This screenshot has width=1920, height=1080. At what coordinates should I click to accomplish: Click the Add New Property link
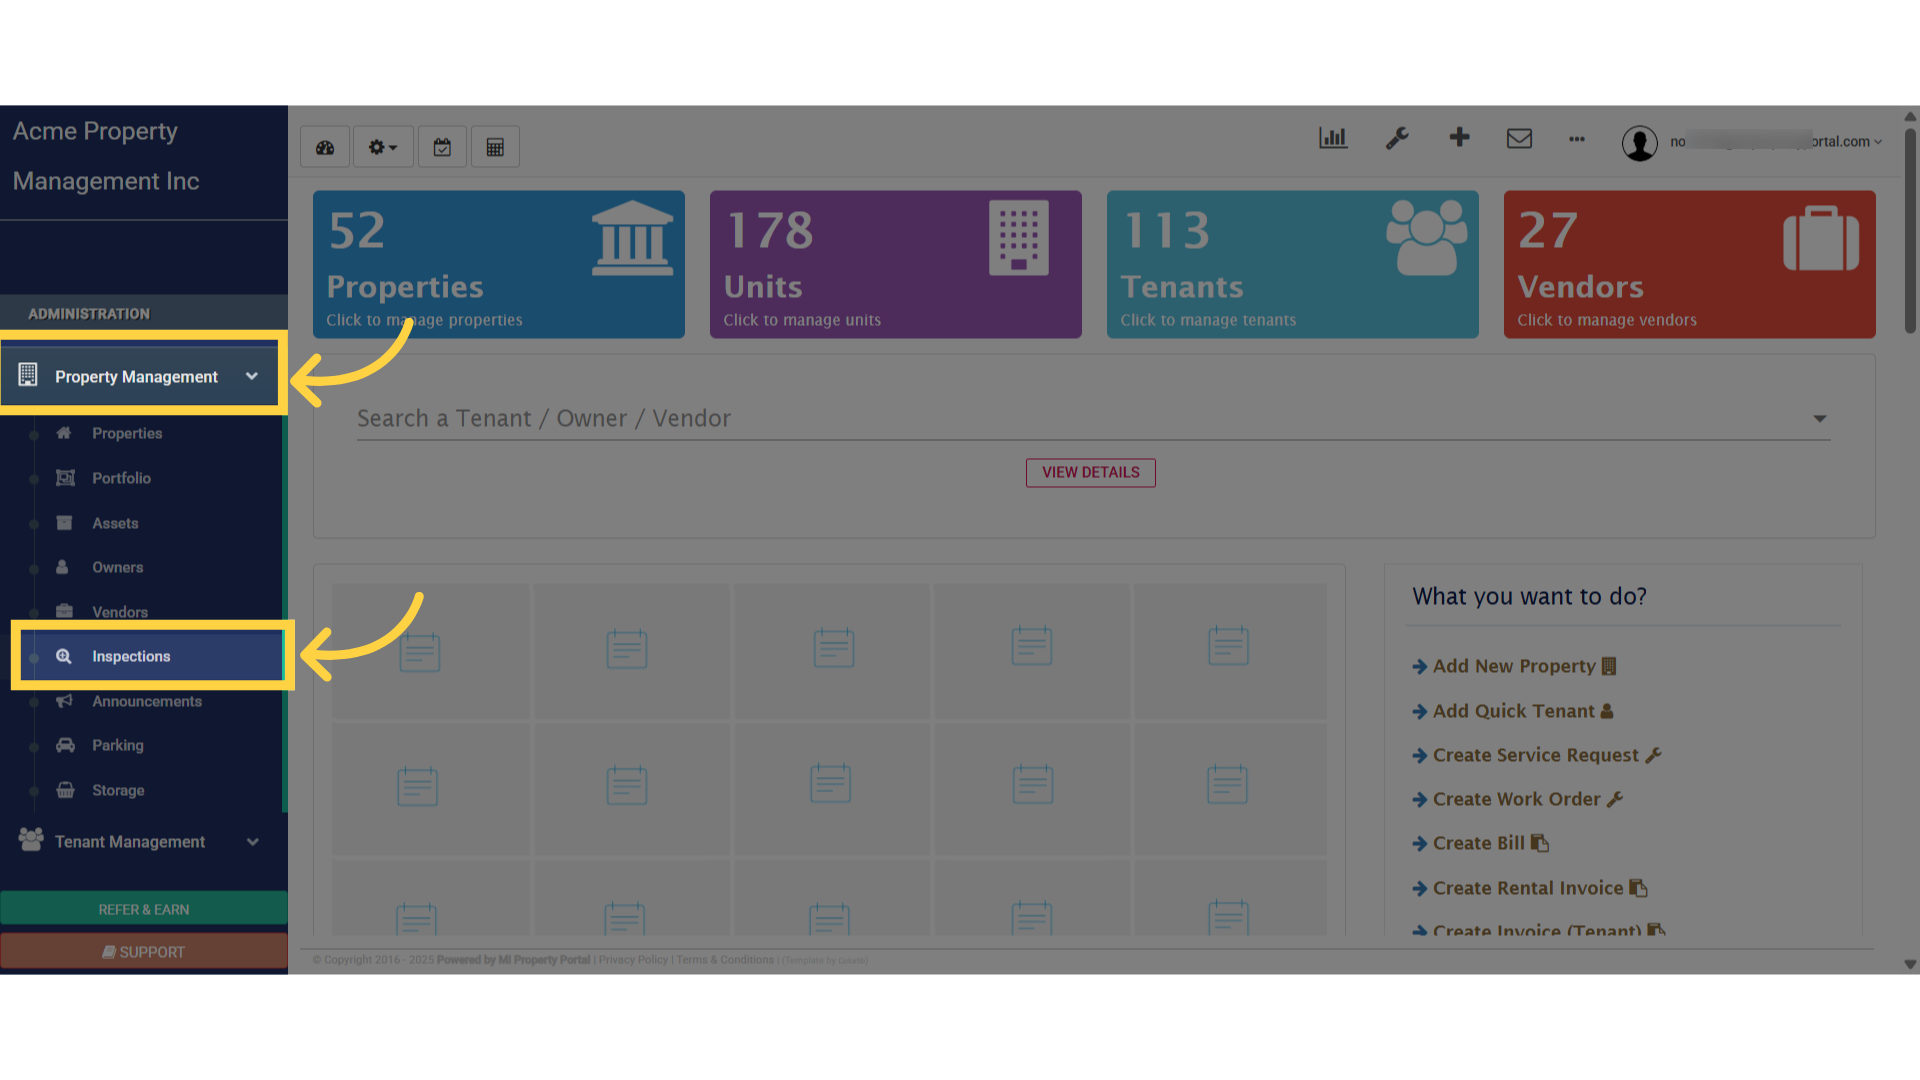point(1513,666)
